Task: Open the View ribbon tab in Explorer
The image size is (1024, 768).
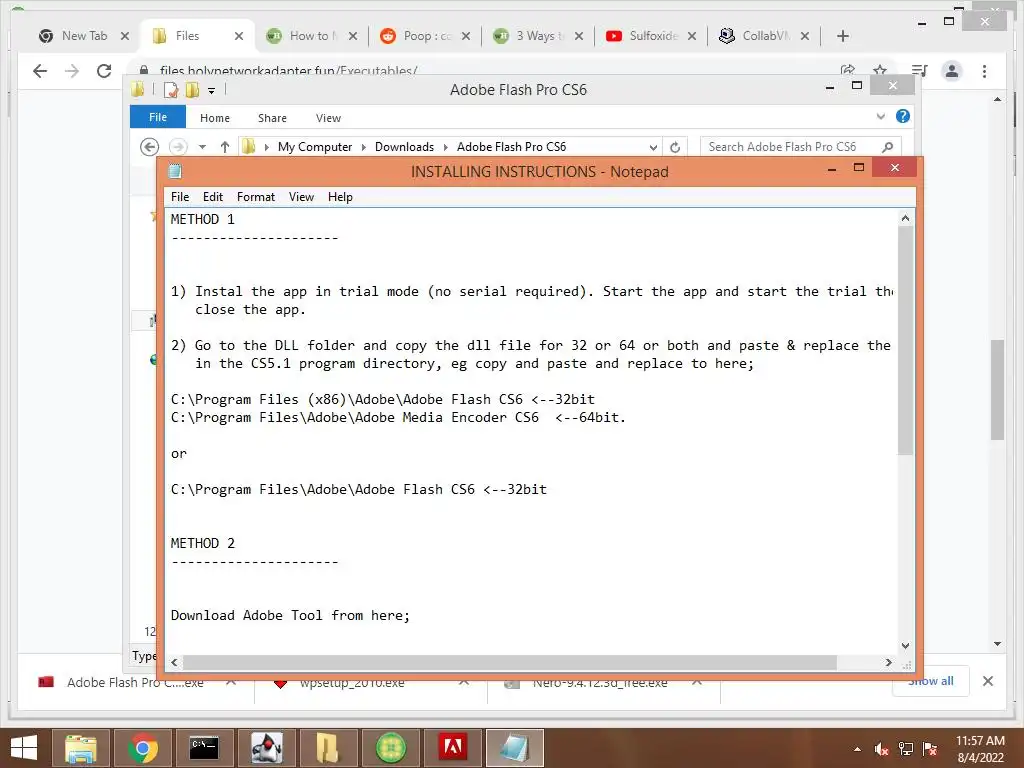Action: (x=328, y=118)
